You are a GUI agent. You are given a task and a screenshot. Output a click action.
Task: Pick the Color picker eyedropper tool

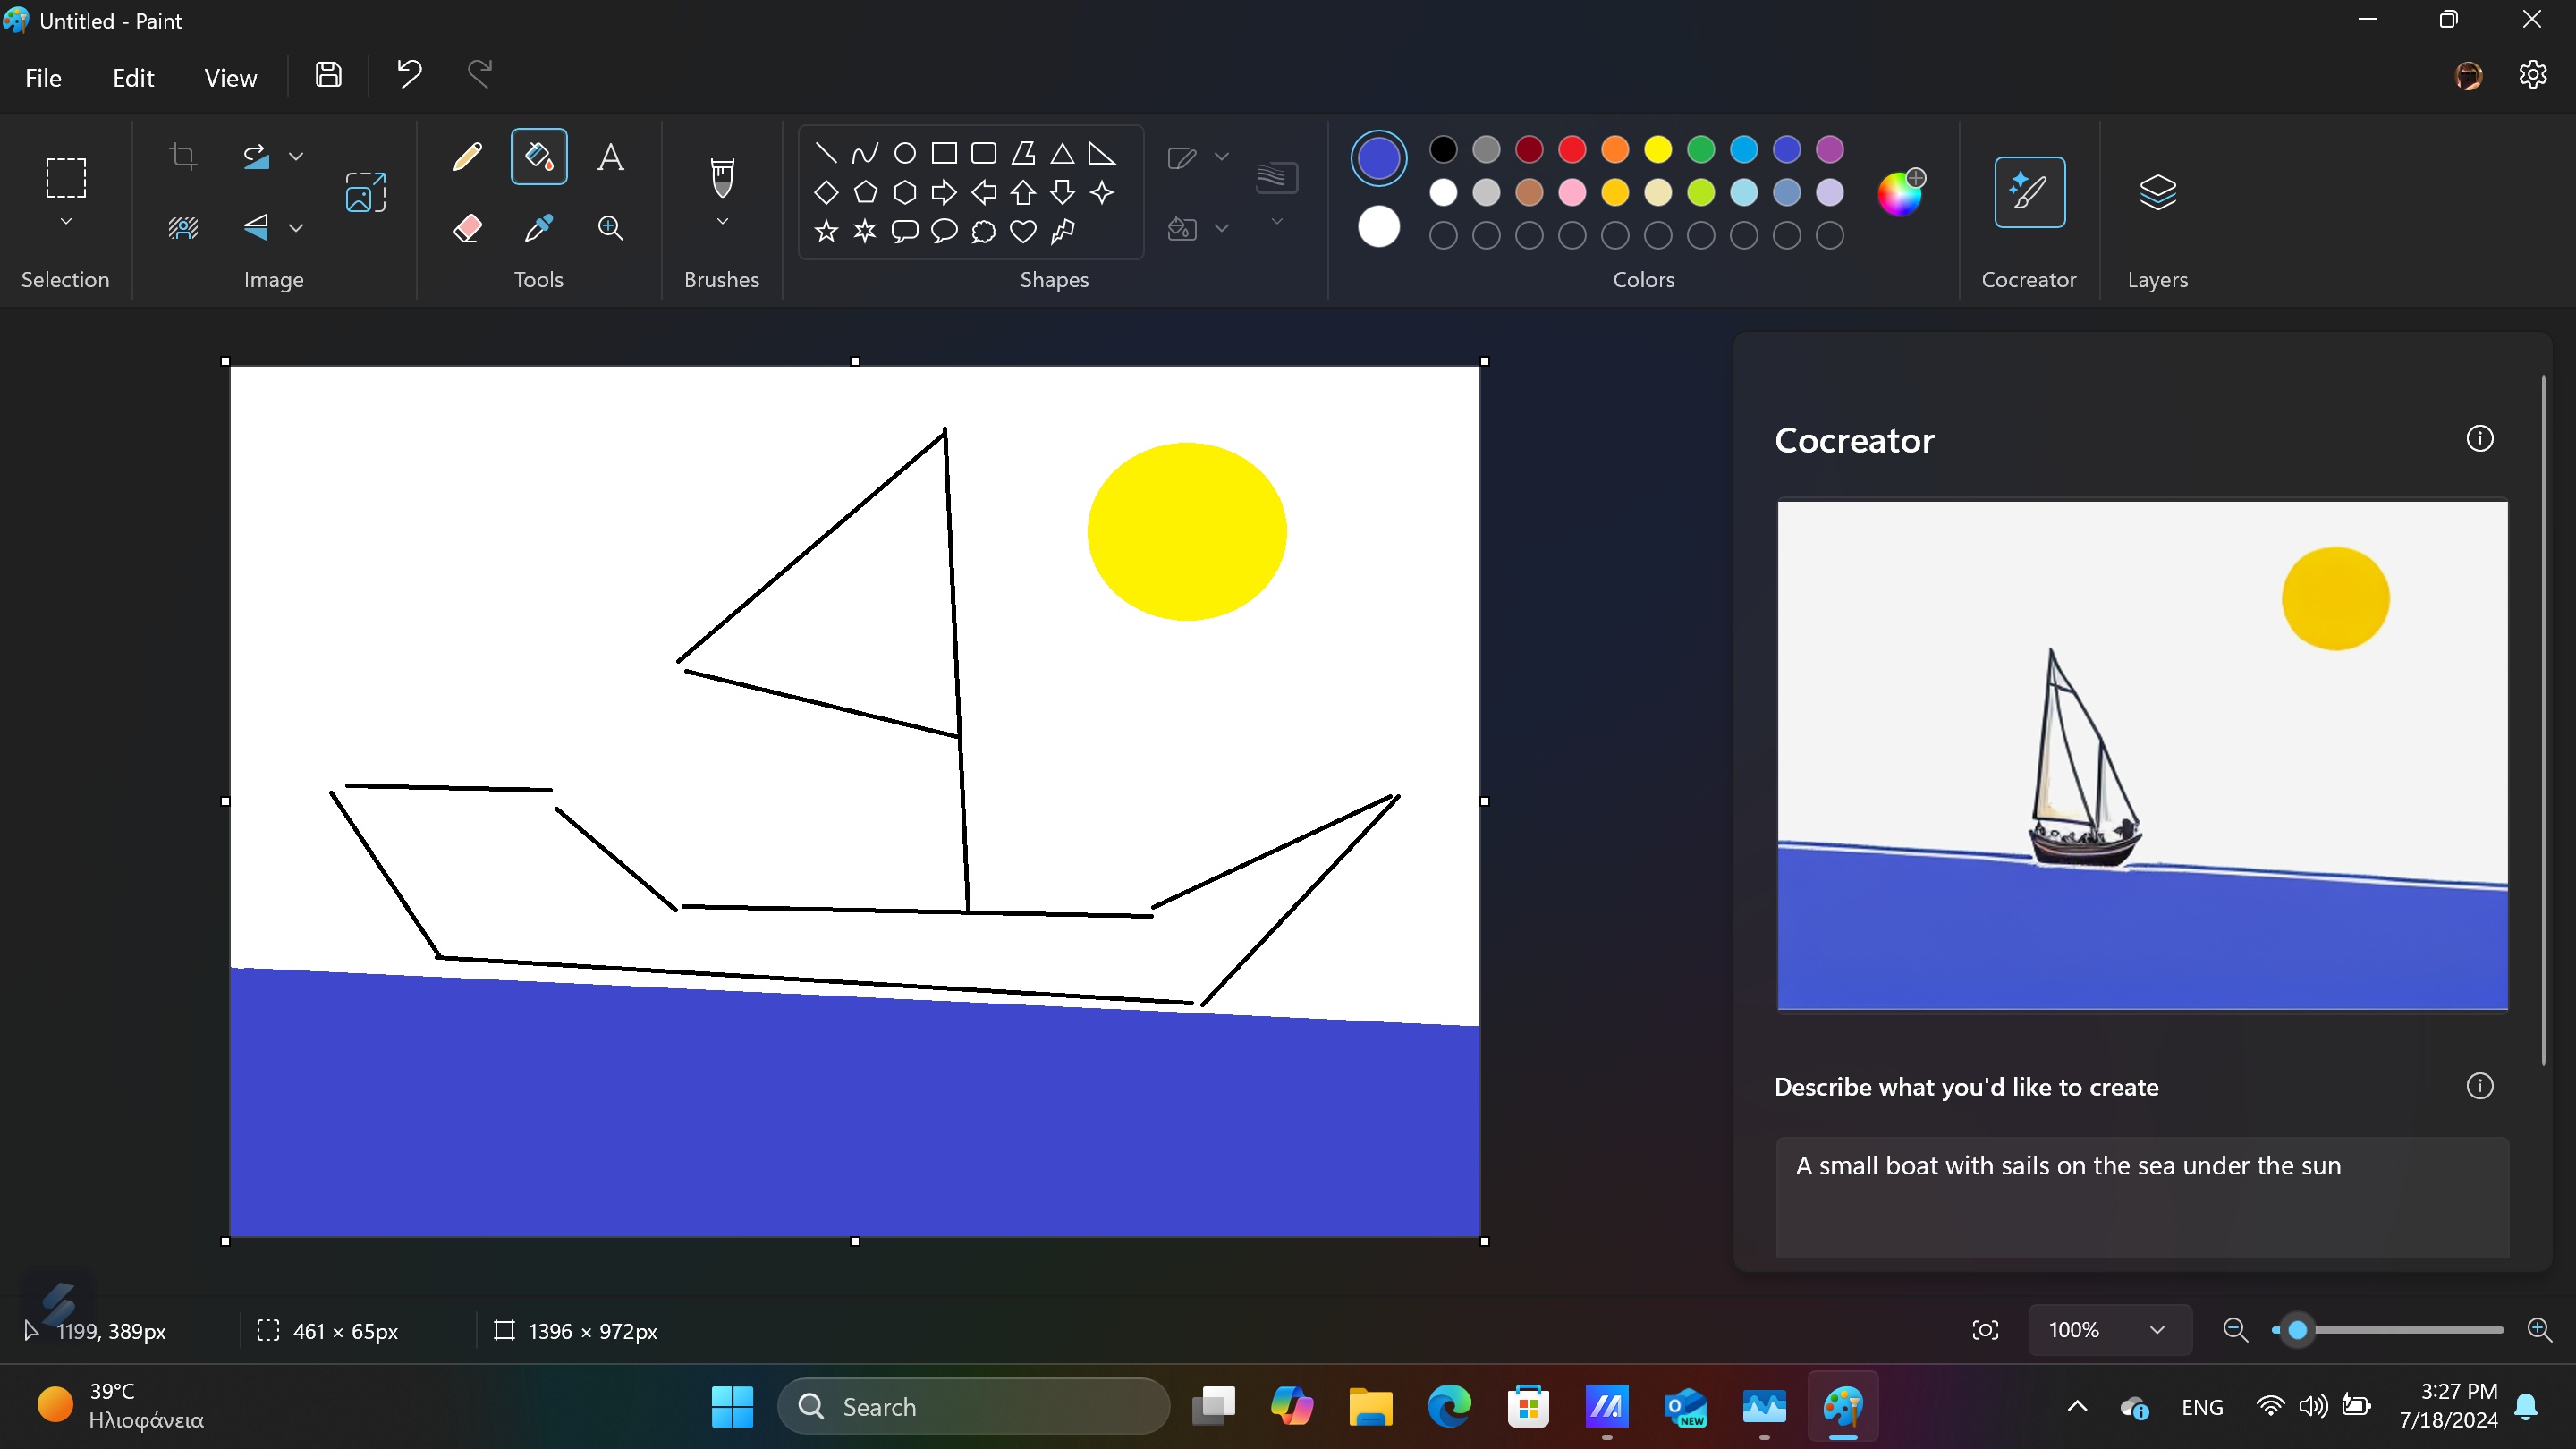point(538,229)
